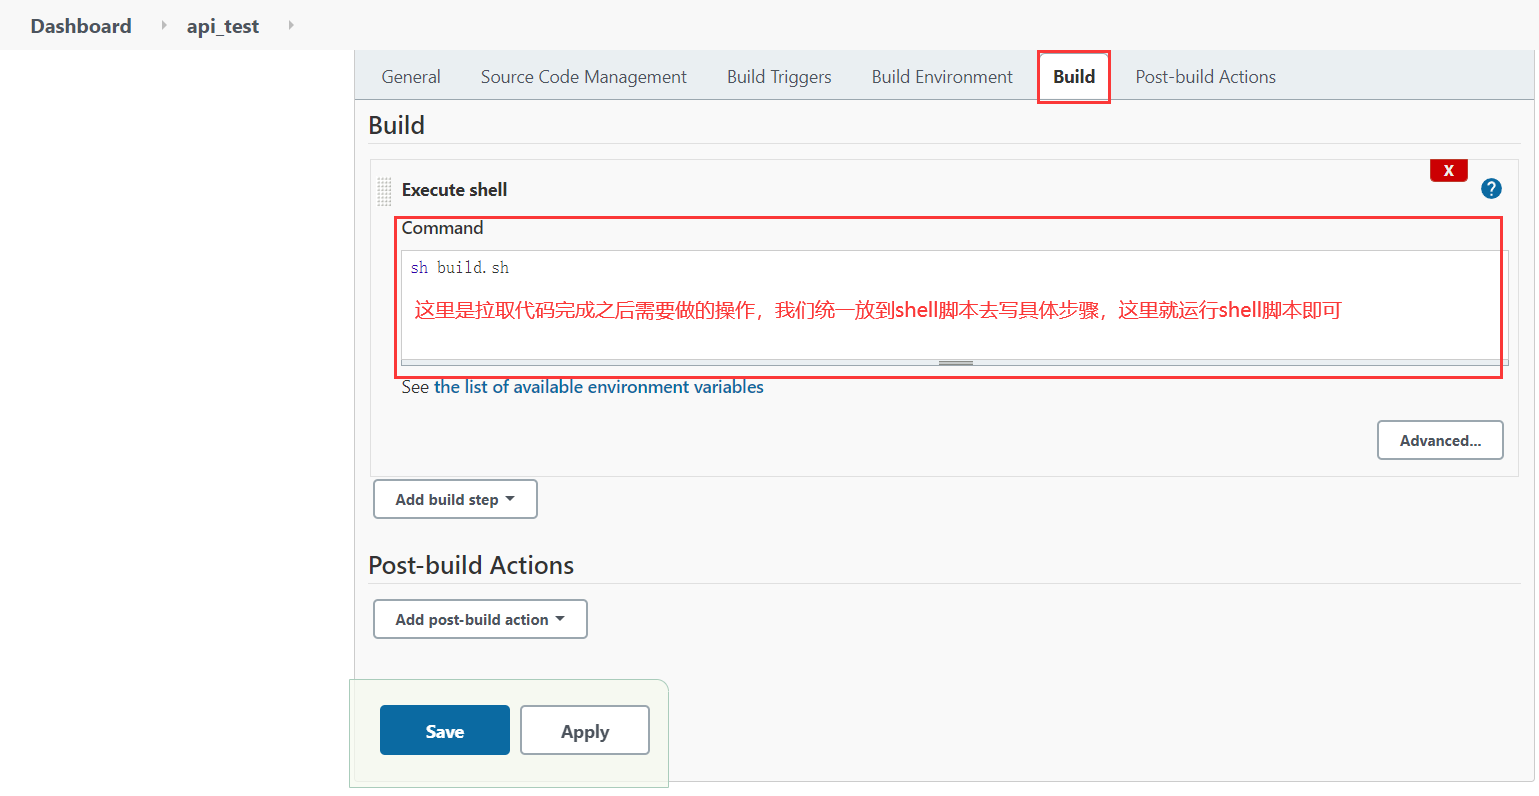Select the Build Triggers tab
The height and width of the screenshot is (796, 1539).
[x=779, y=77]
